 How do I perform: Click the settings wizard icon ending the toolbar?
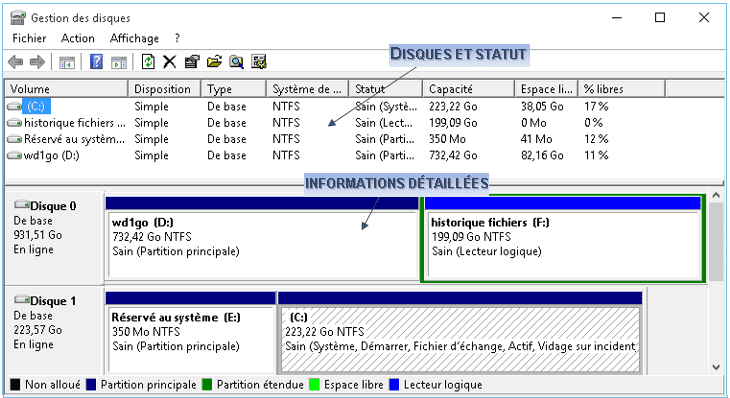258,61
